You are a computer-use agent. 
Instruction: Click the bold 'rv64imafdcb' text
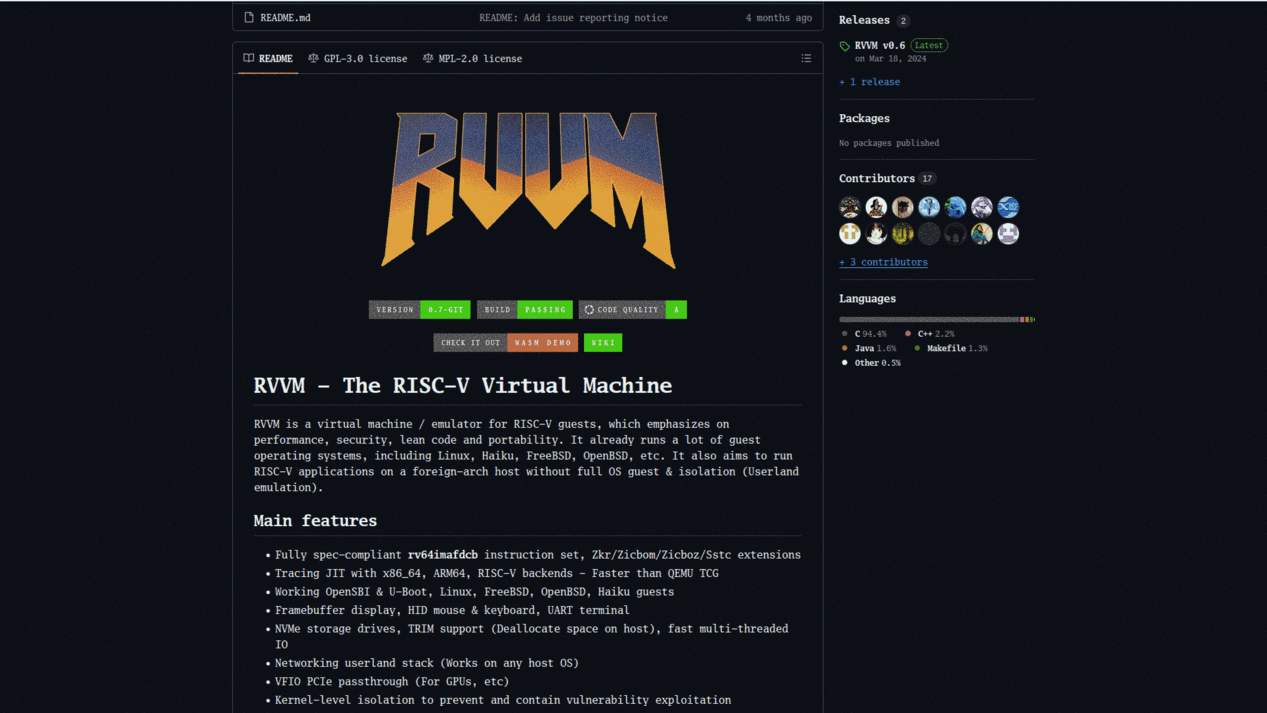443,554
